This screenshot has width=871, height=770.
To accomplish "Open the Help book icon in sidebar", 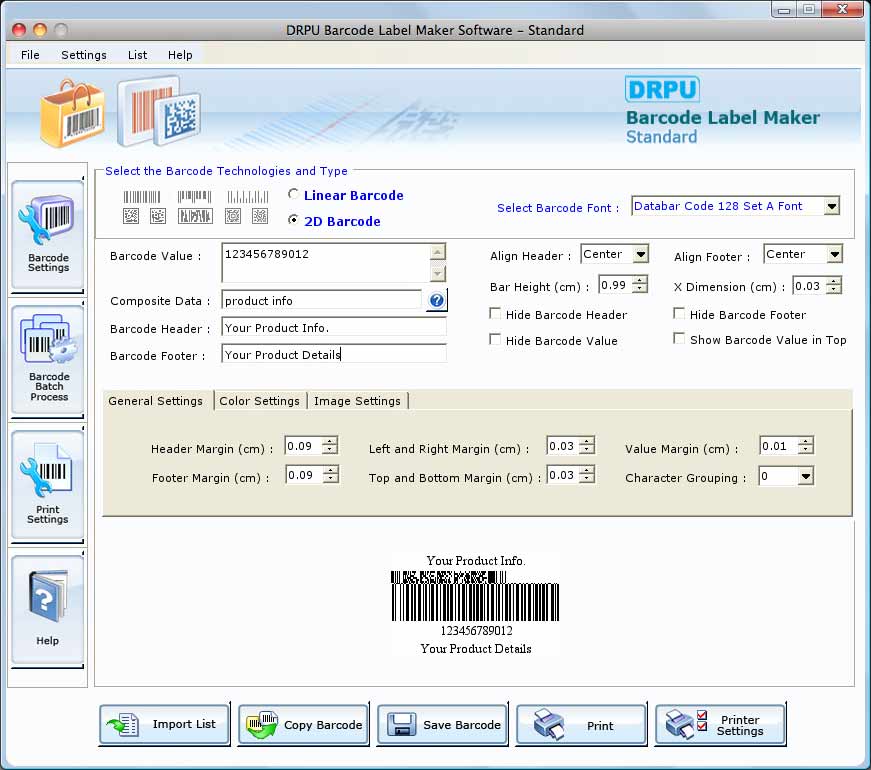I will coord(48,610).
